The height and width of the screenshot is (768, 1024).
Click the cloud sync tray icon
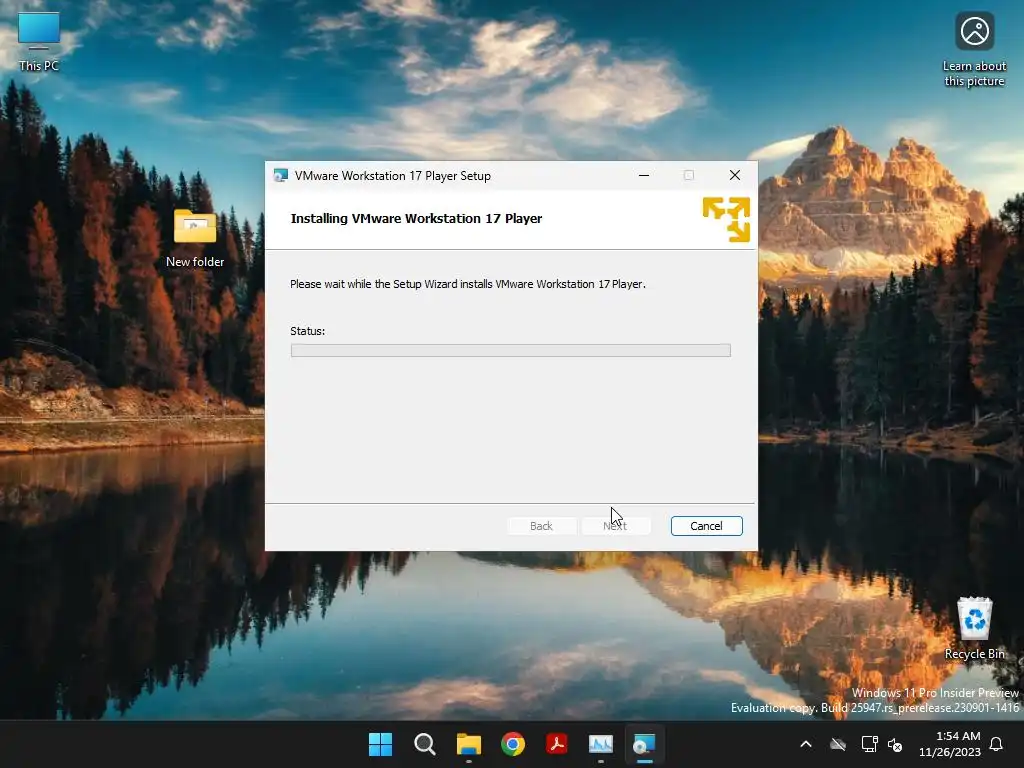point(838,744)
